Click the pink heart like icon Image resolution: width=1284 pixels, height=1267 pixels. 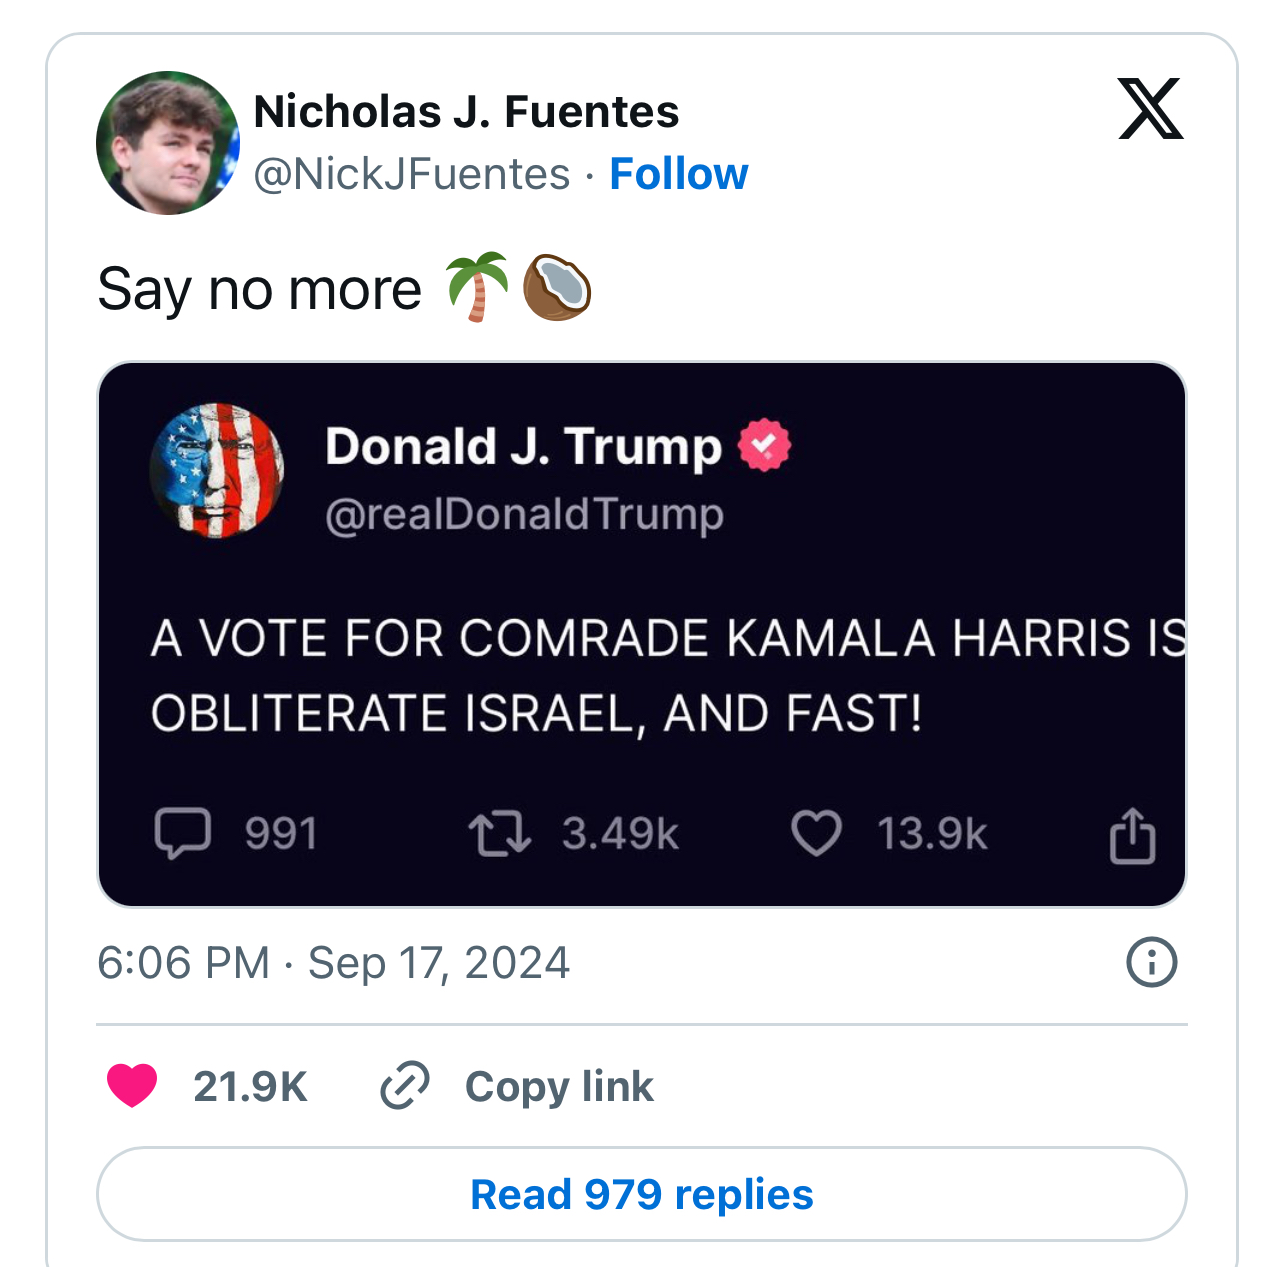[x=132, y=1086]
